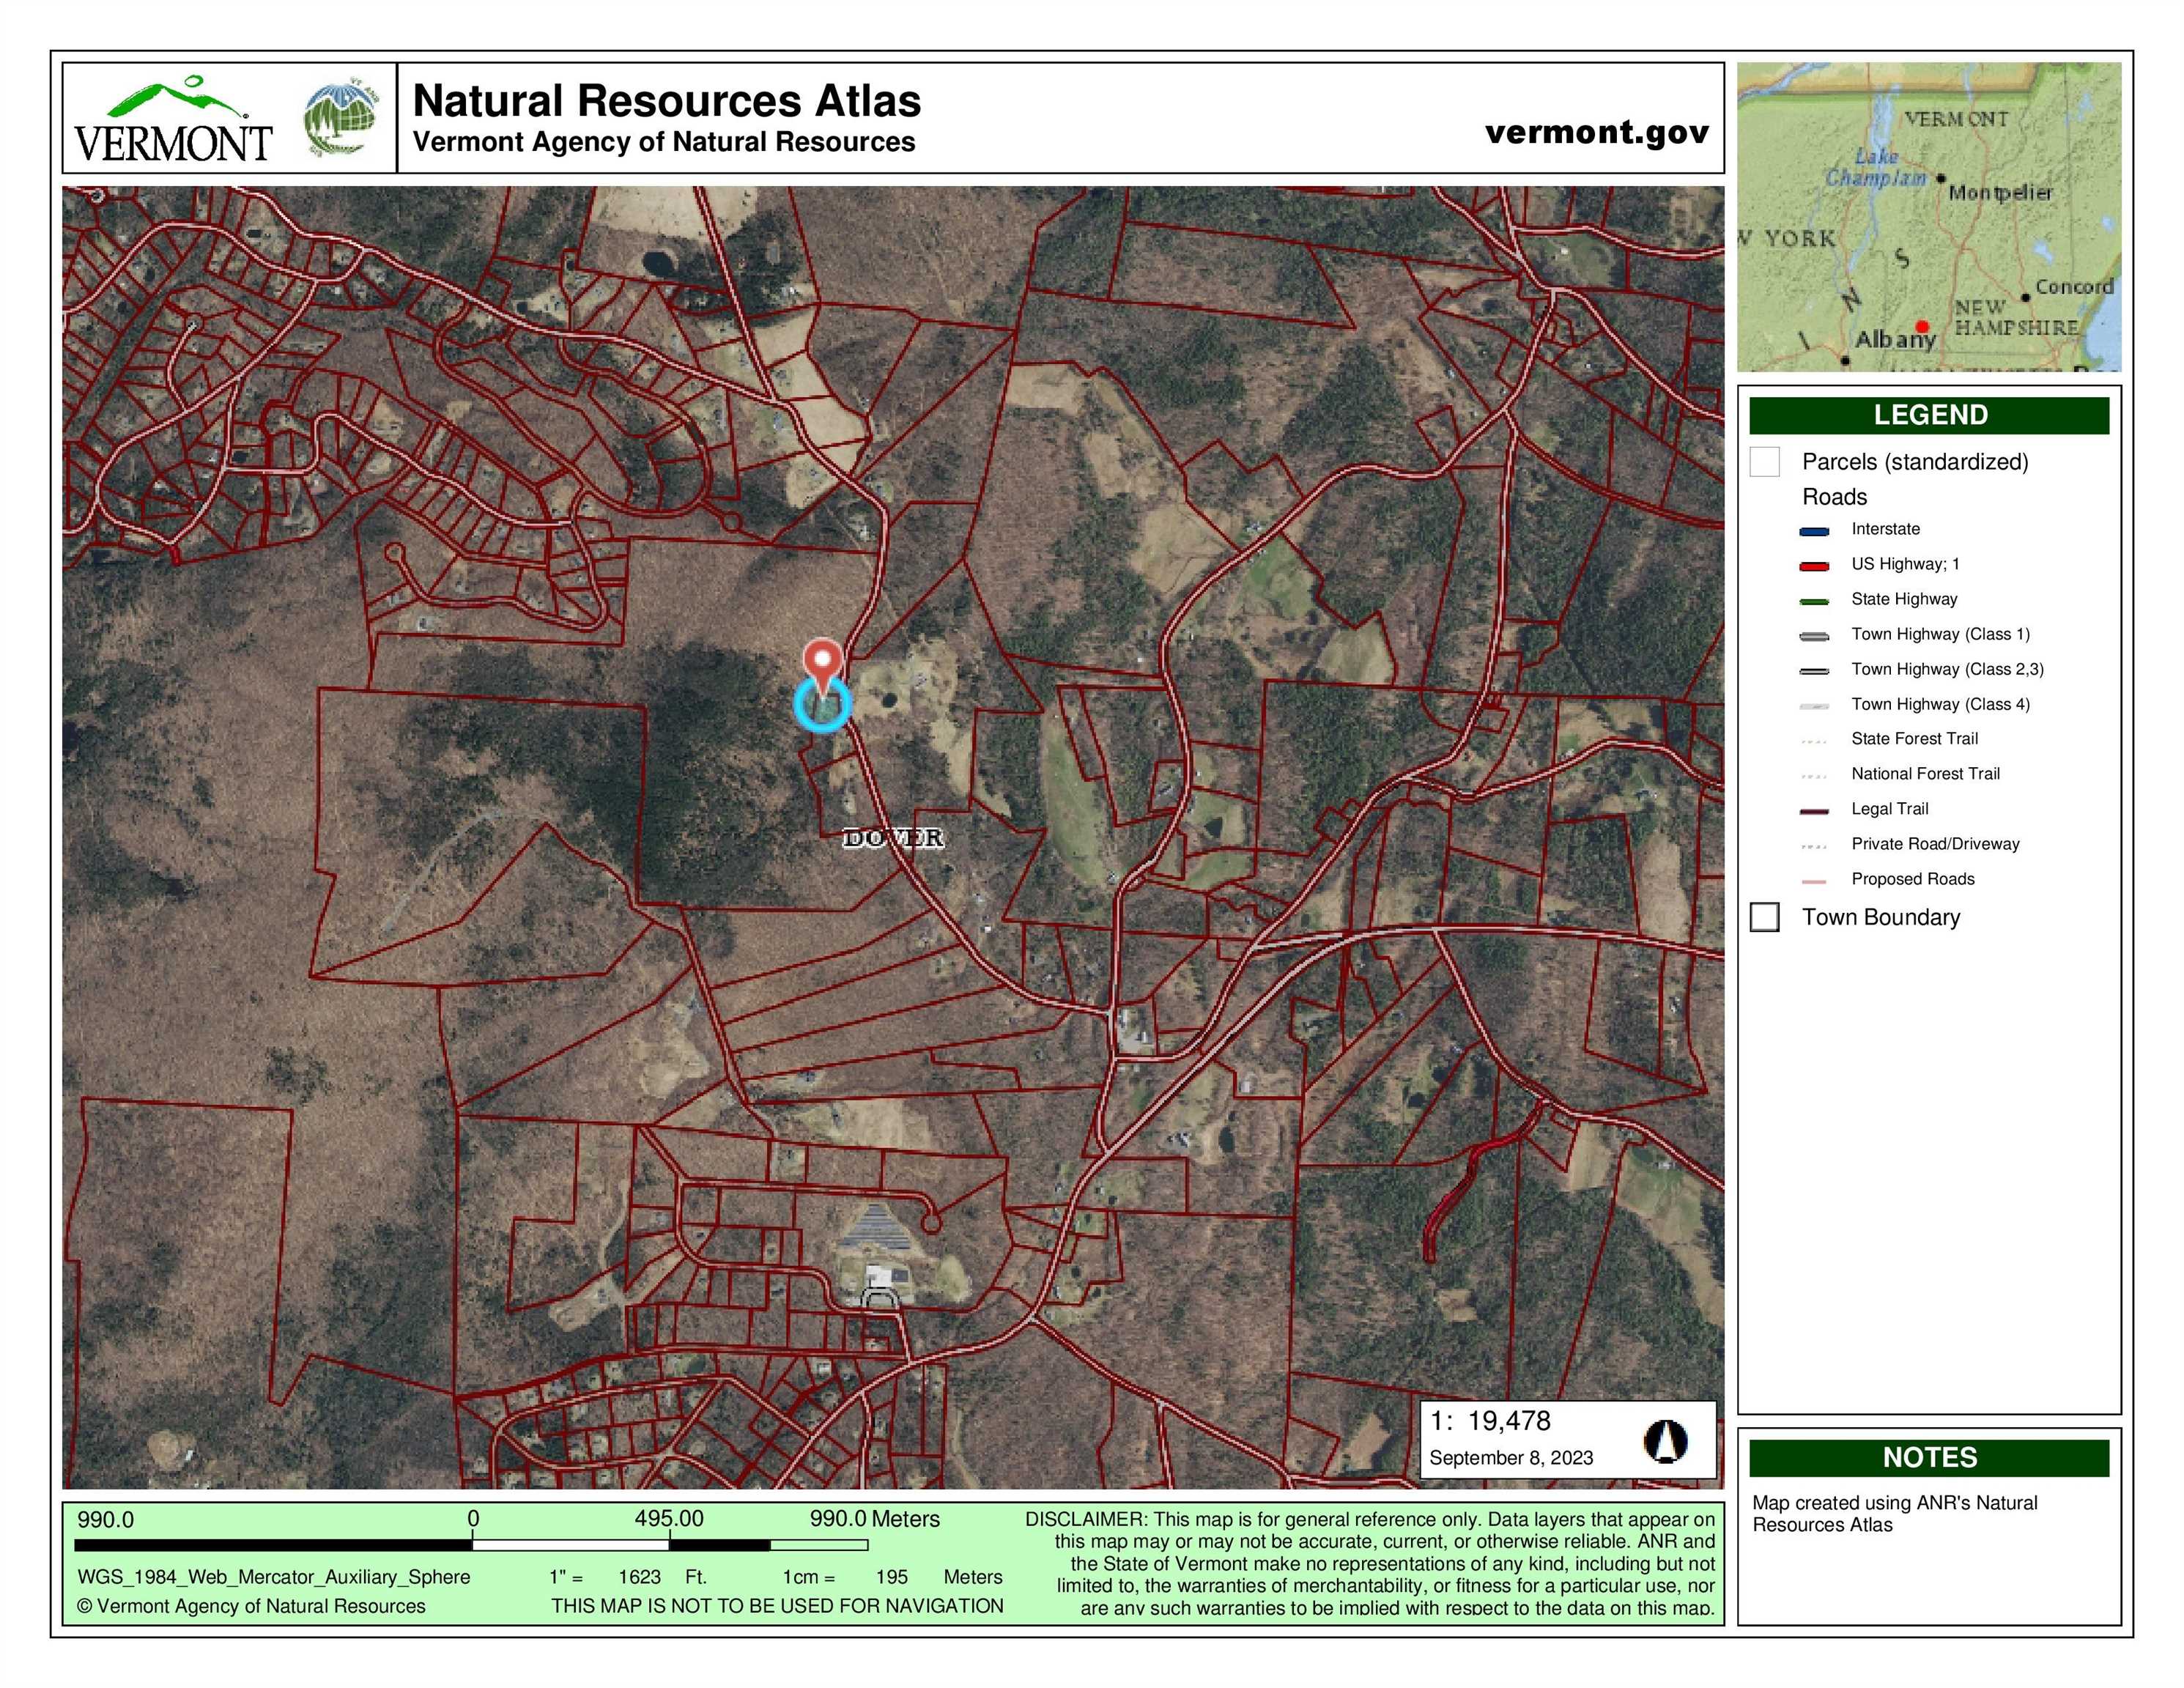2184x1688 pixels.
Task: Click the scale bar graphic
Action: pyautogui.click(x=472, y=1545)
